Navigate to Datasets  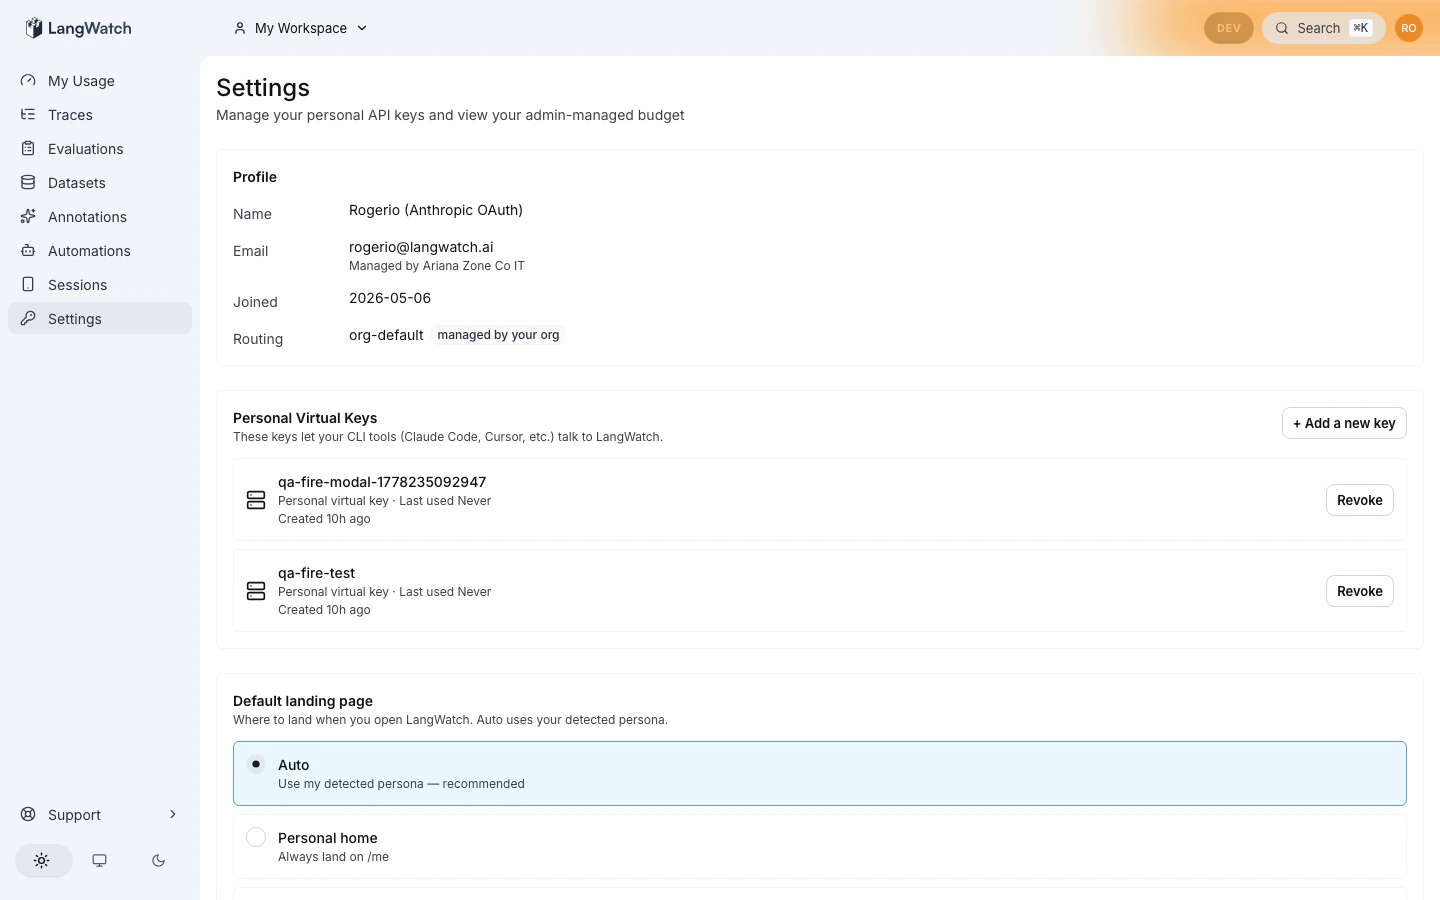click(x=100, y=183)
